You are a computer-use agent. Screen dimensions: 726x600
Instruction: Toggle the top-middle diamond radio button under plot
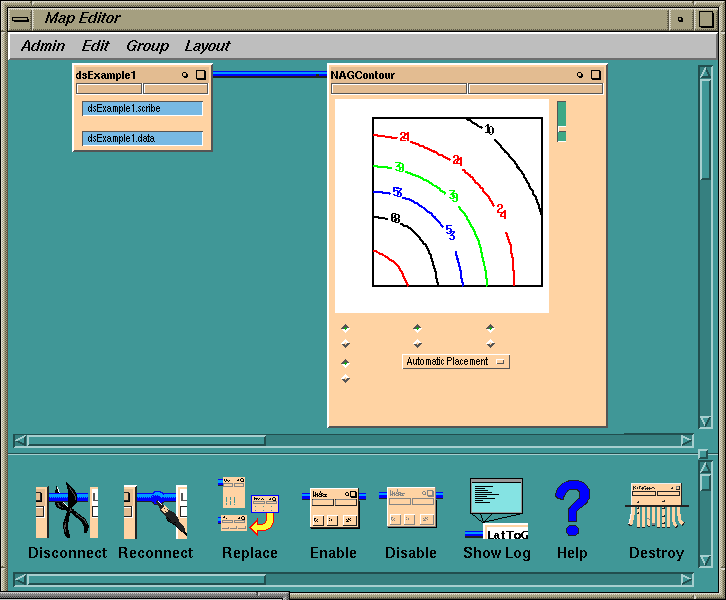tap(417, 327)
